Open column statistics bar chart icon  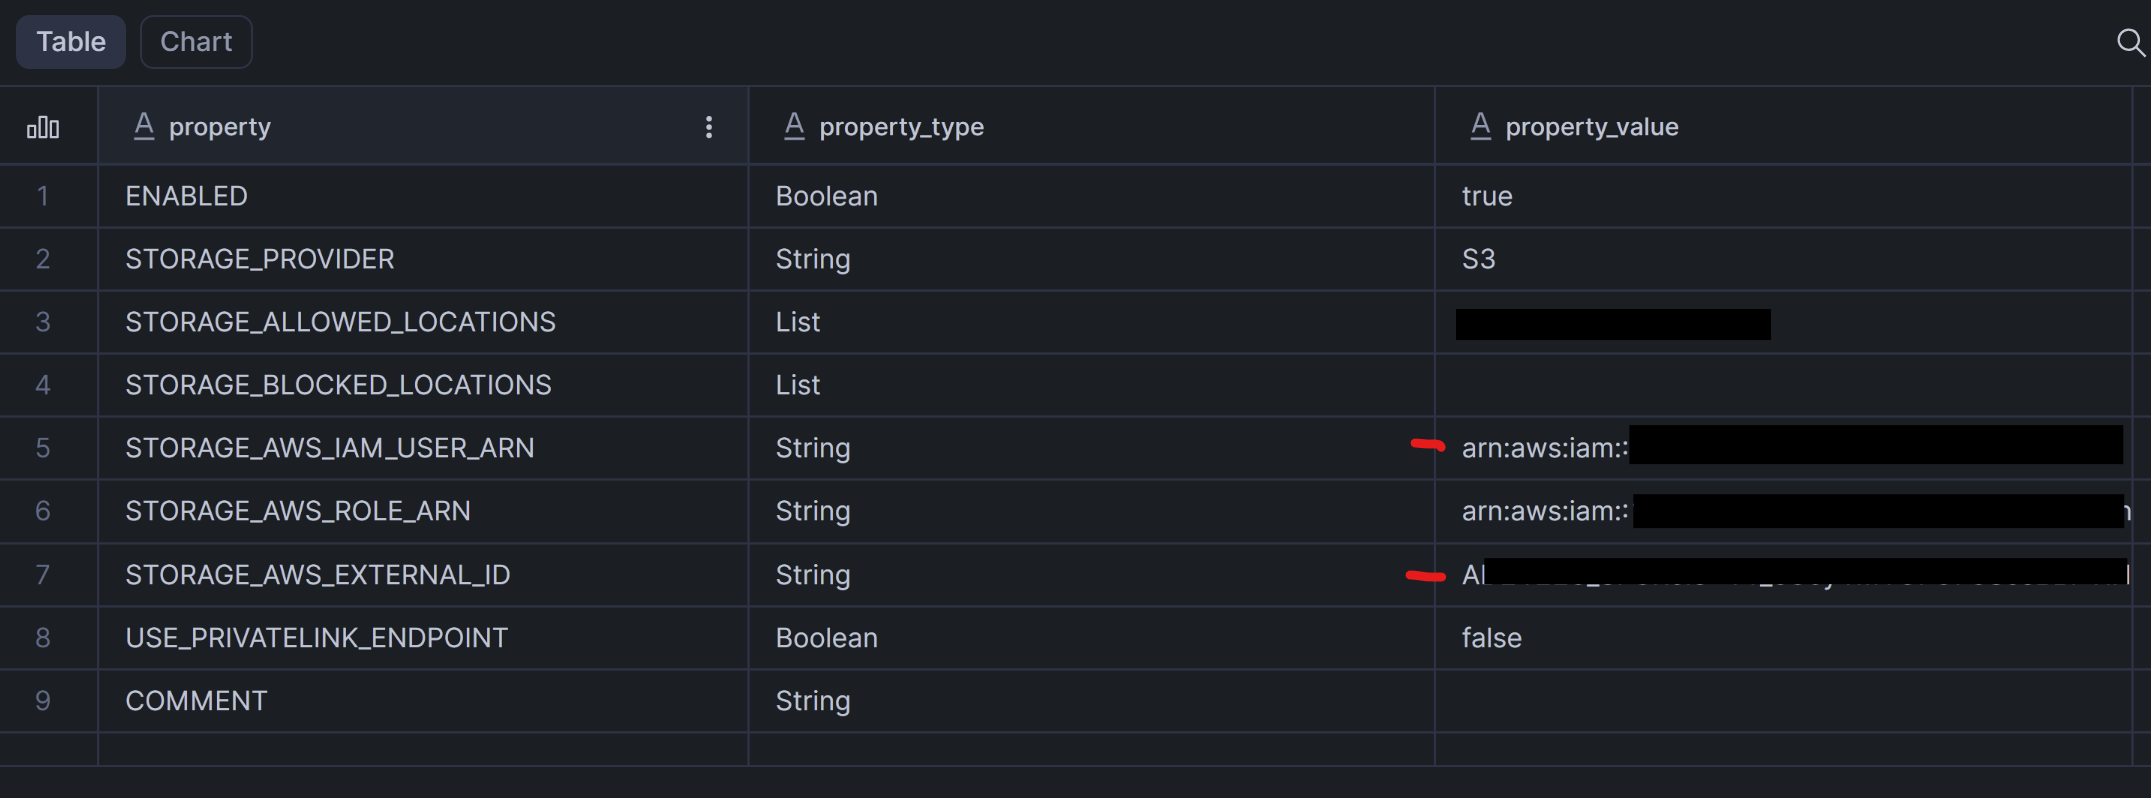[43, 127]
